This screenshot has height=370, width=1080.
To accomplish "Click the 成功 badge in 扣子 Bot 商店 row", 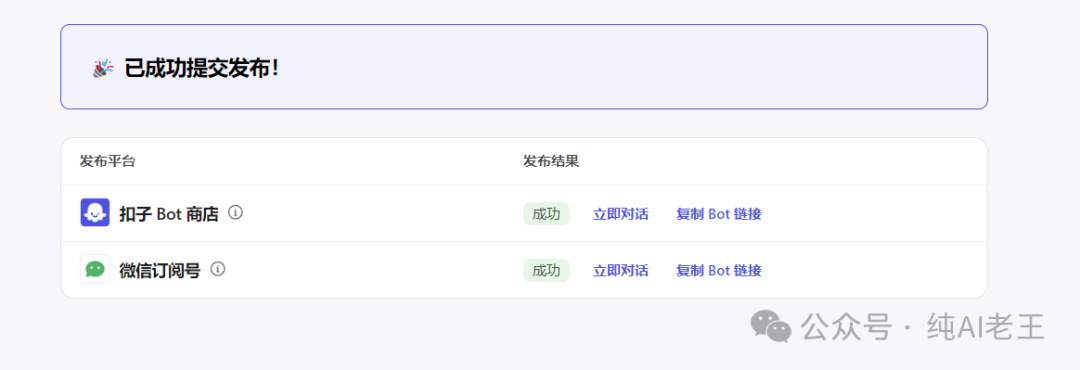I will pyautogui.click(x=546, y=214).
